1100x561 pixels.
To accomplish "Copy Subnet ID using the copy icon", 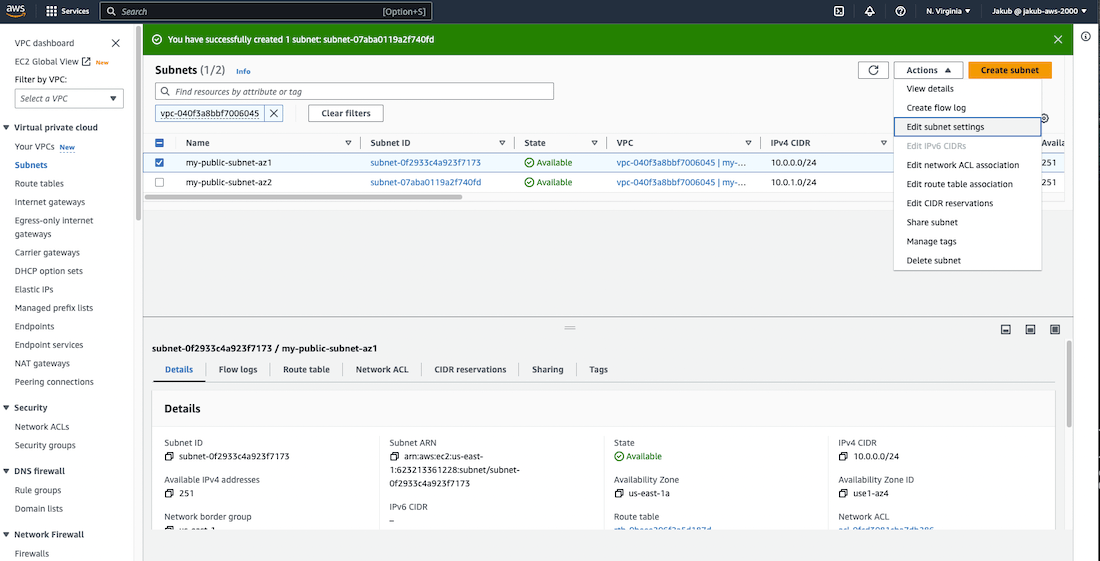I will [169, 456].
